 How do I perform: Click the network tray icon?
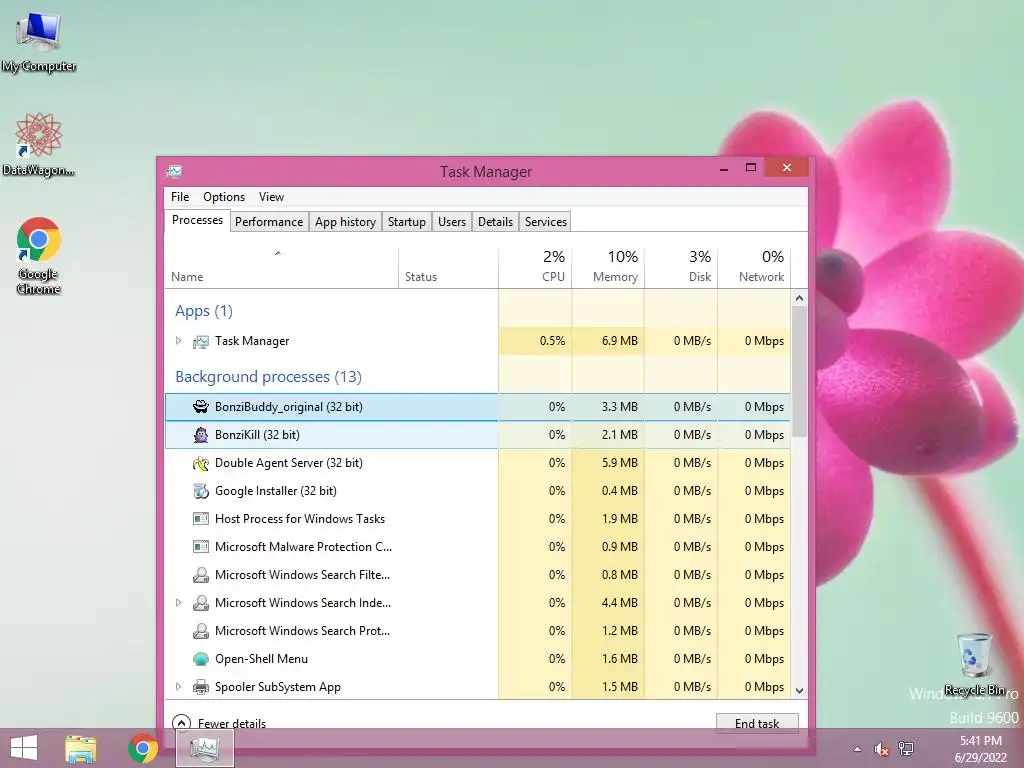(x=906, y=748)
